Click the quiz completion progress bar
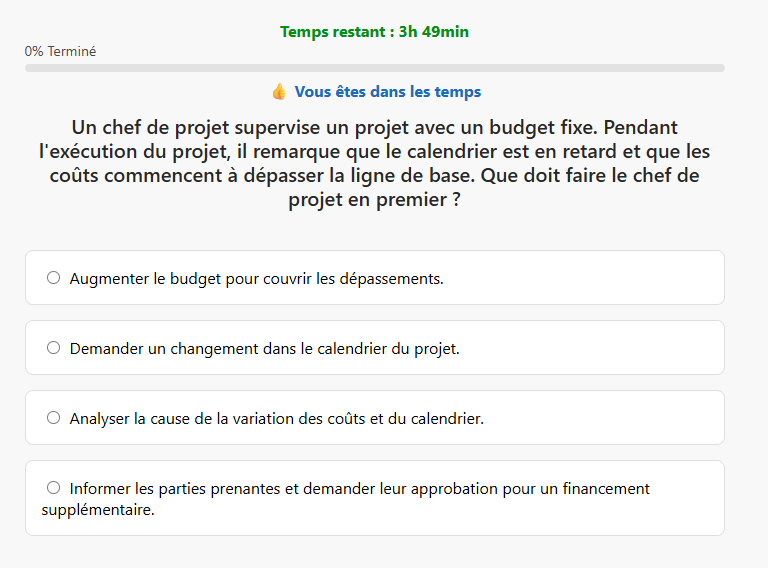The image size is (768, 568). (375, 68)
